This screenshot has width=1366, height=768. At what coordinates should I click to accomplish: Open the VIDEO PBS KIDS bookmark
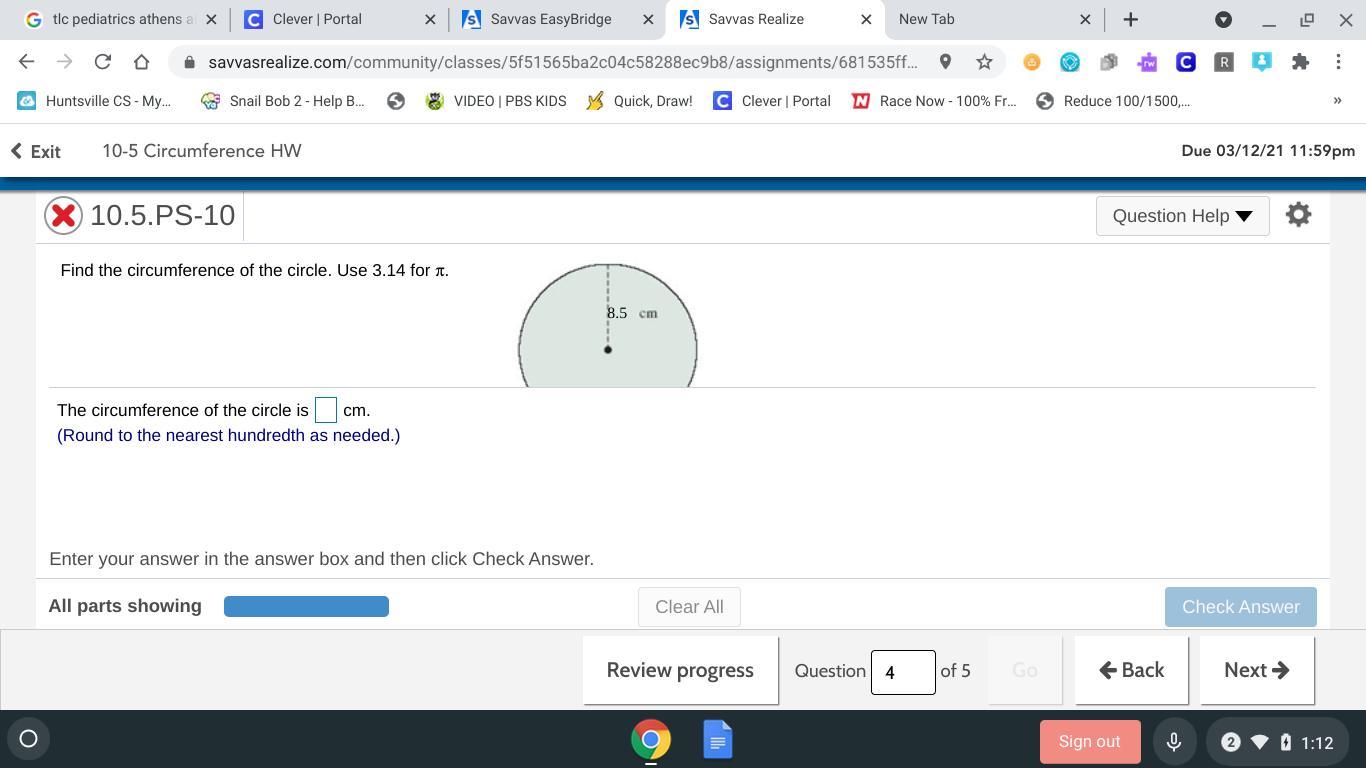(x=496, y=101)
